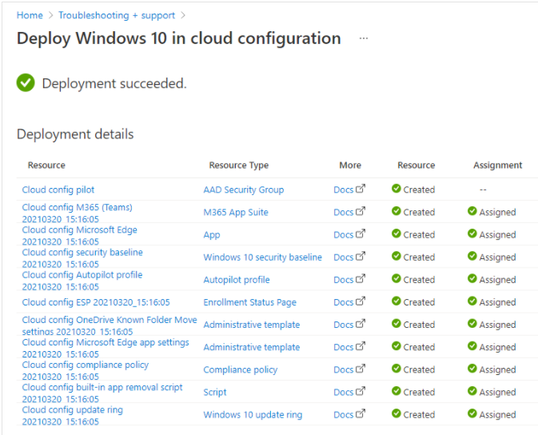The image size is (538, 435).
Task: Open Cloud config security baseline resource
Action: (x=82, y=258)
